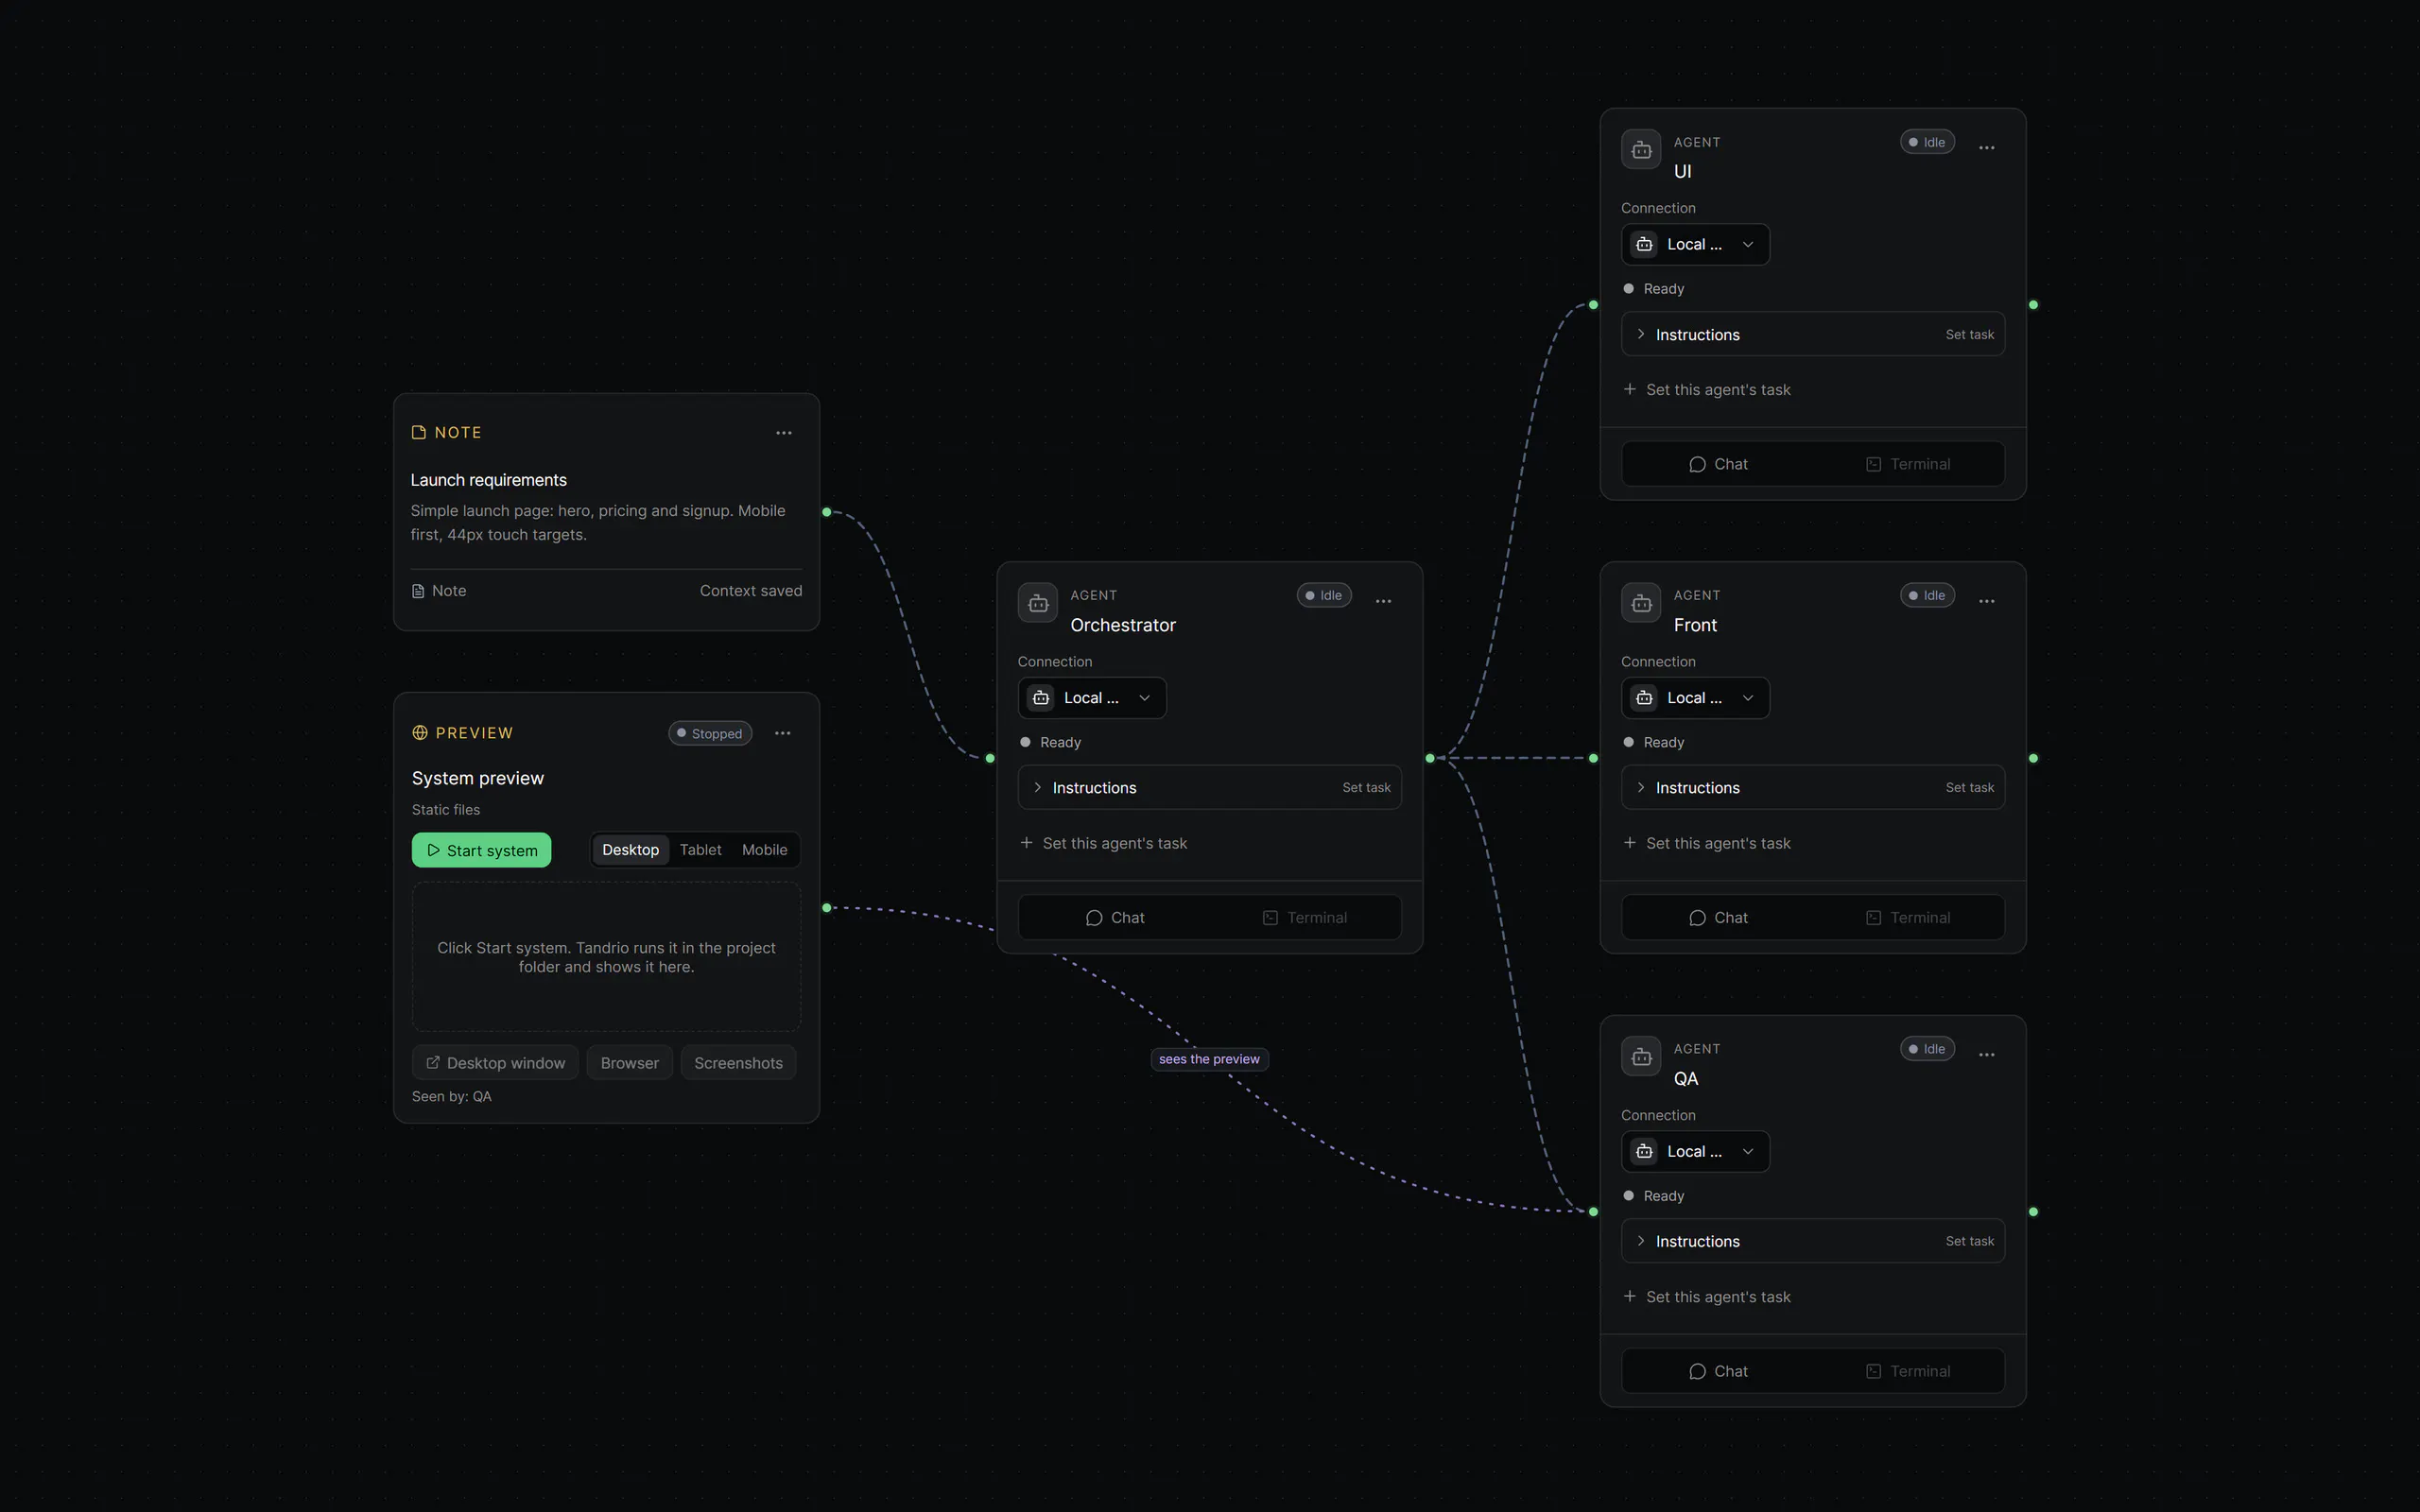This screenshot has width=2420, height=1512.
Task: Click the note icon beside NOTE heading
Action: click(x=419, y=432)
